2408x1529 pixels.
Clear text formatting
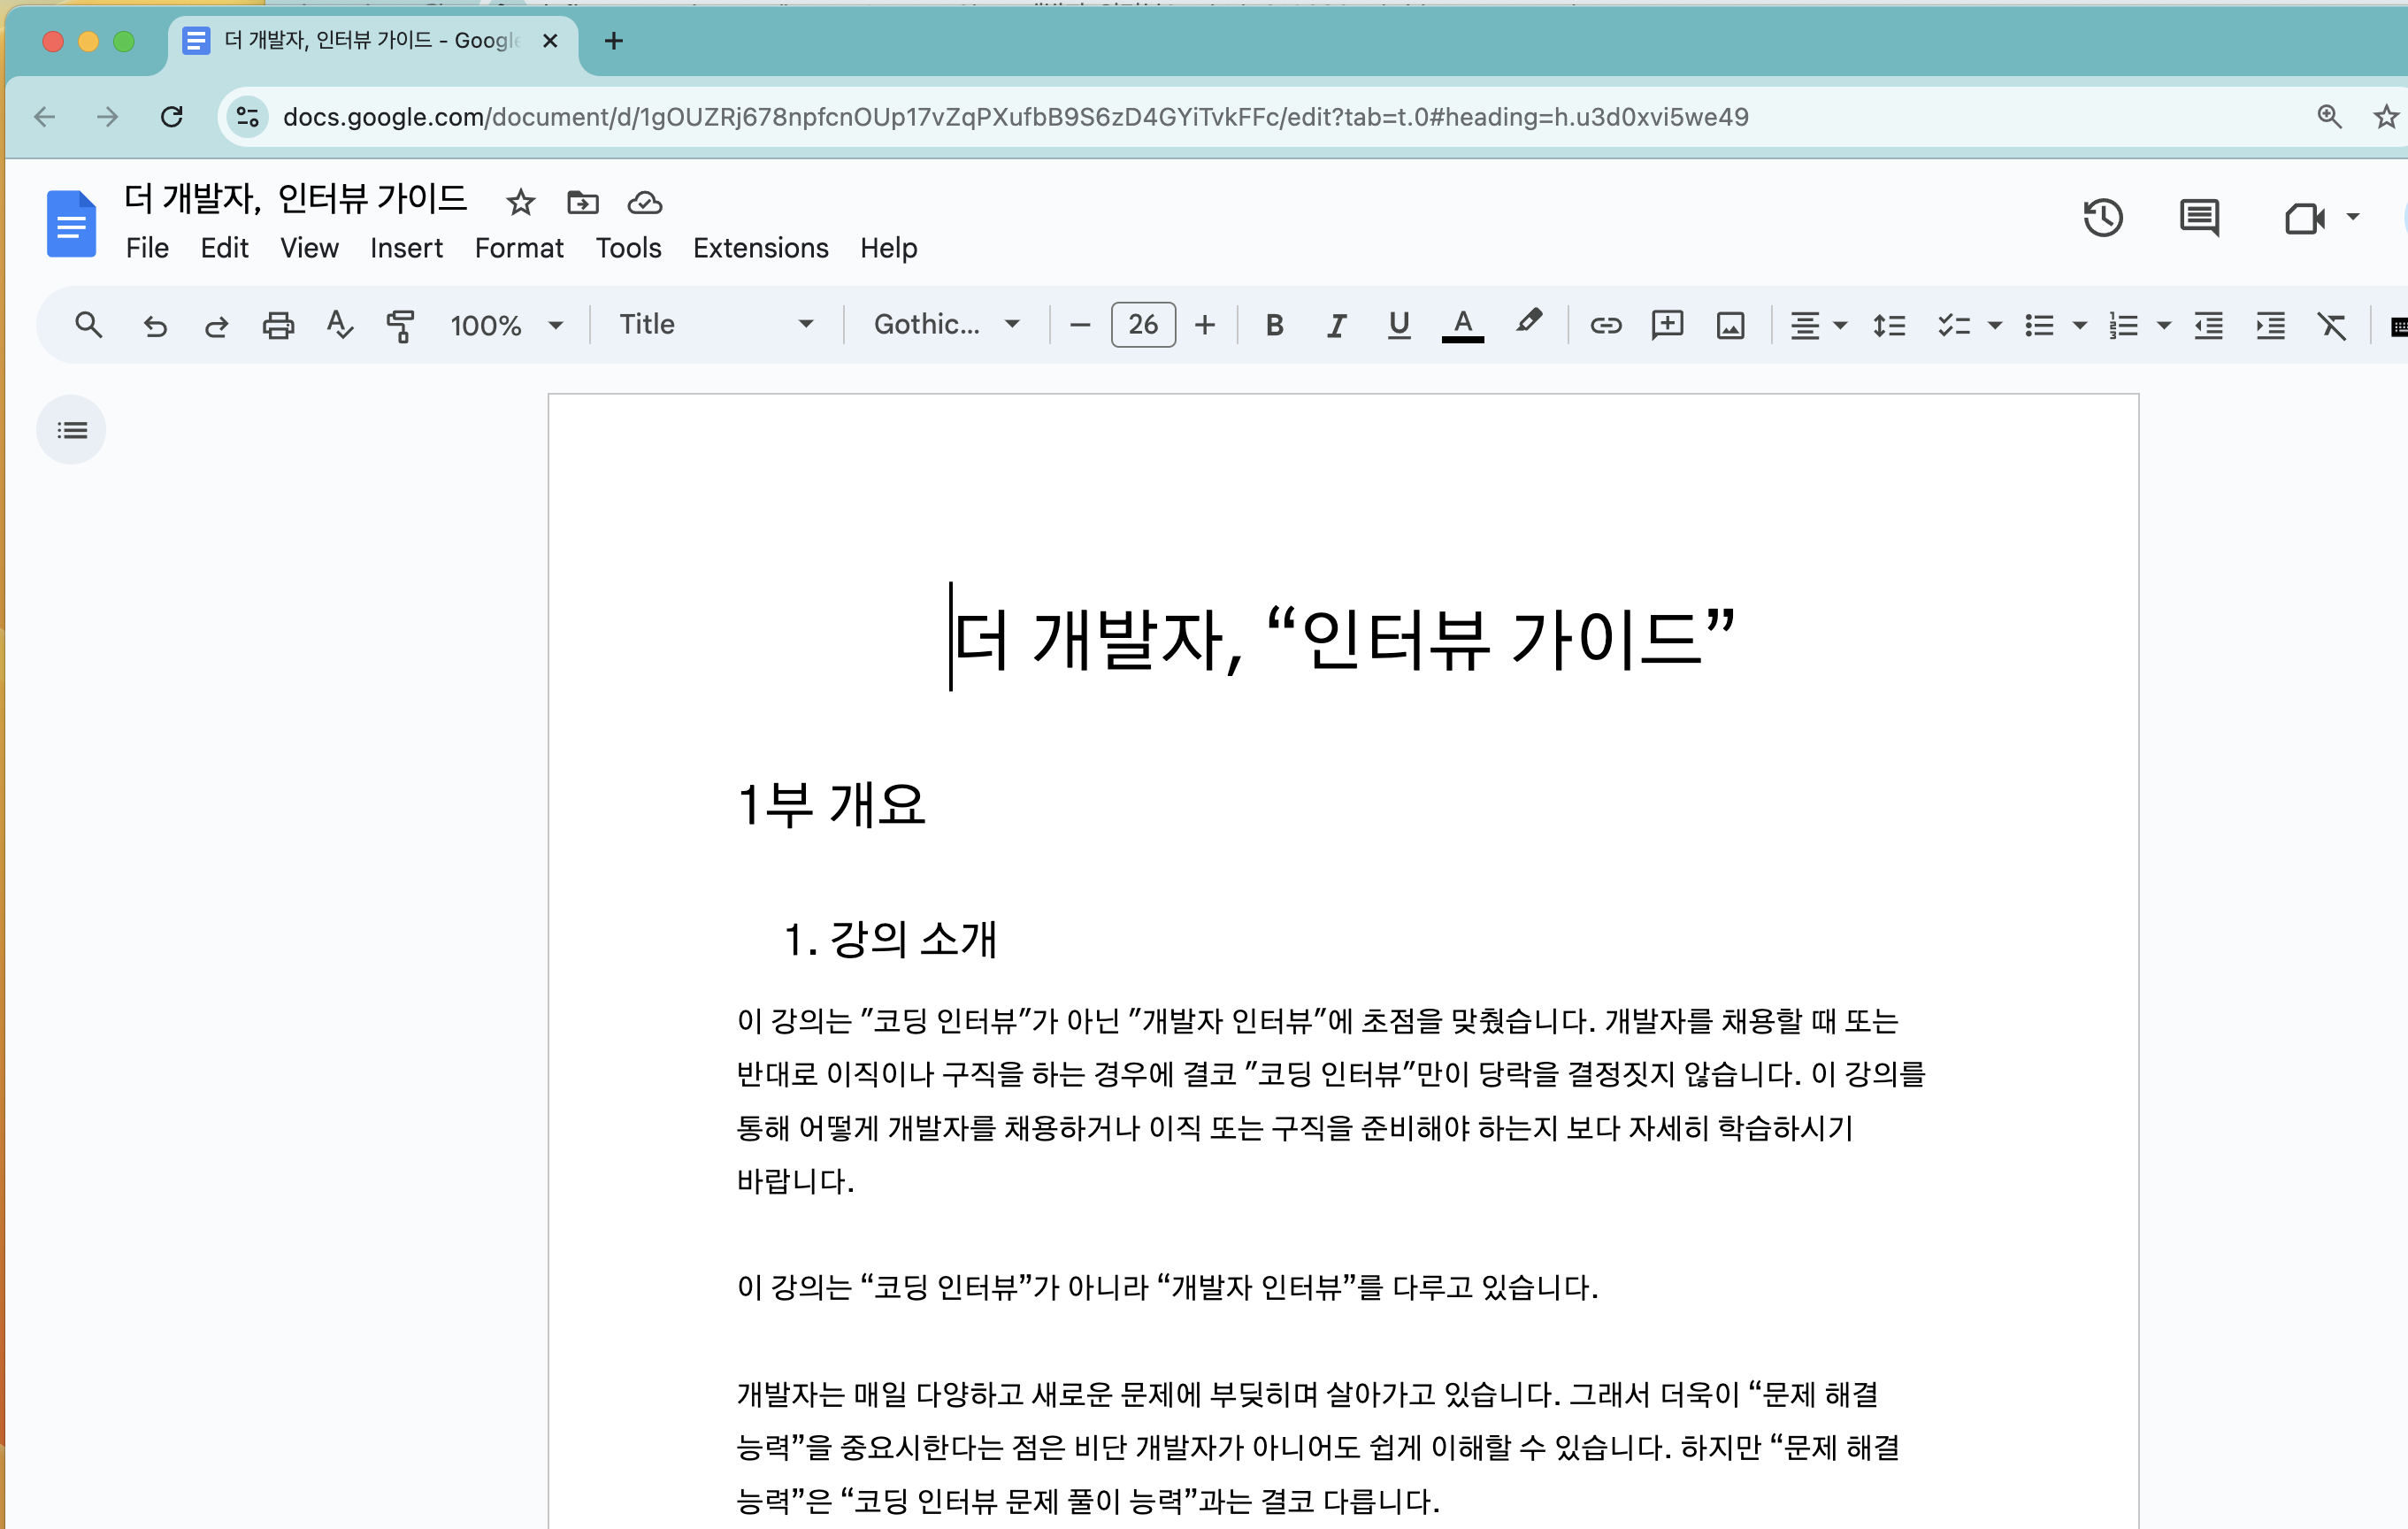point(2332,325)
